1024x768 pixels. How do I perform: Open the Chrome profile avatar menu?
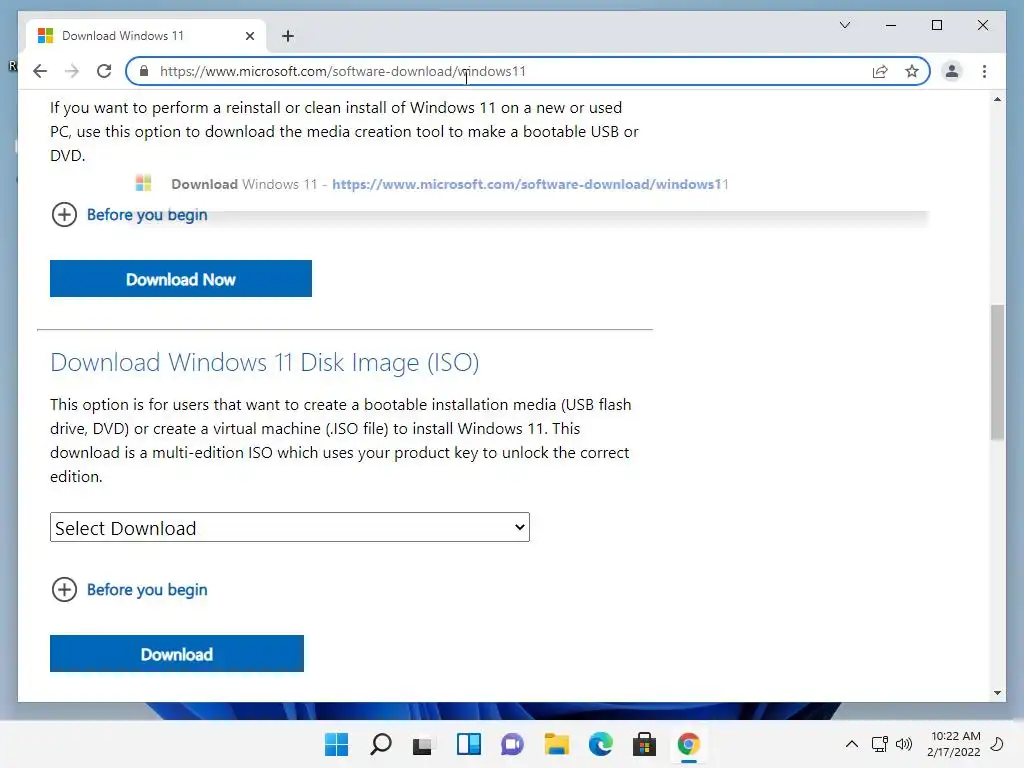point(952,71)
